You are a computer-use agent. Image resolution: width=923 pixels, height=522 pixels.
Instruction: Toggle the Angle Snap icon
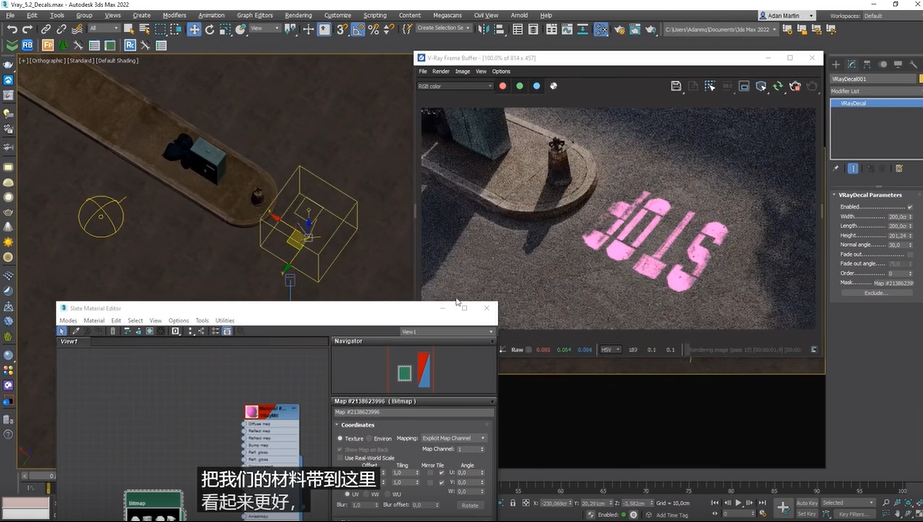358,29
